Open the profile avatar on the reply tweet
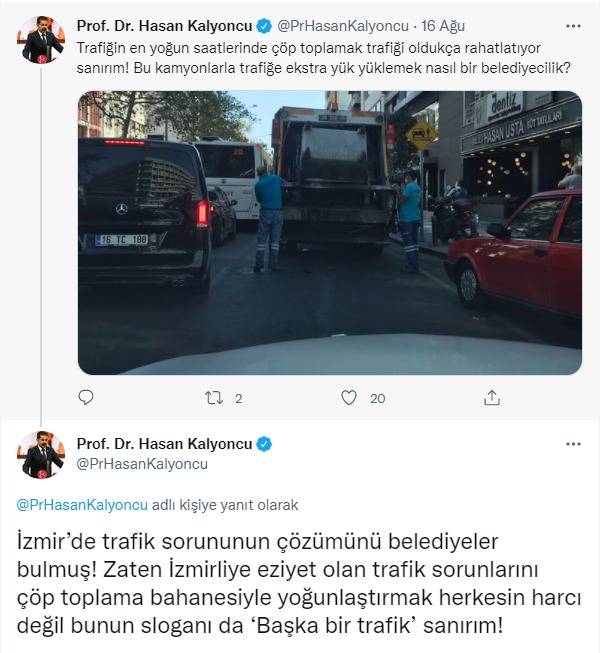Viewport: 602px width, 653px height. 41,455
